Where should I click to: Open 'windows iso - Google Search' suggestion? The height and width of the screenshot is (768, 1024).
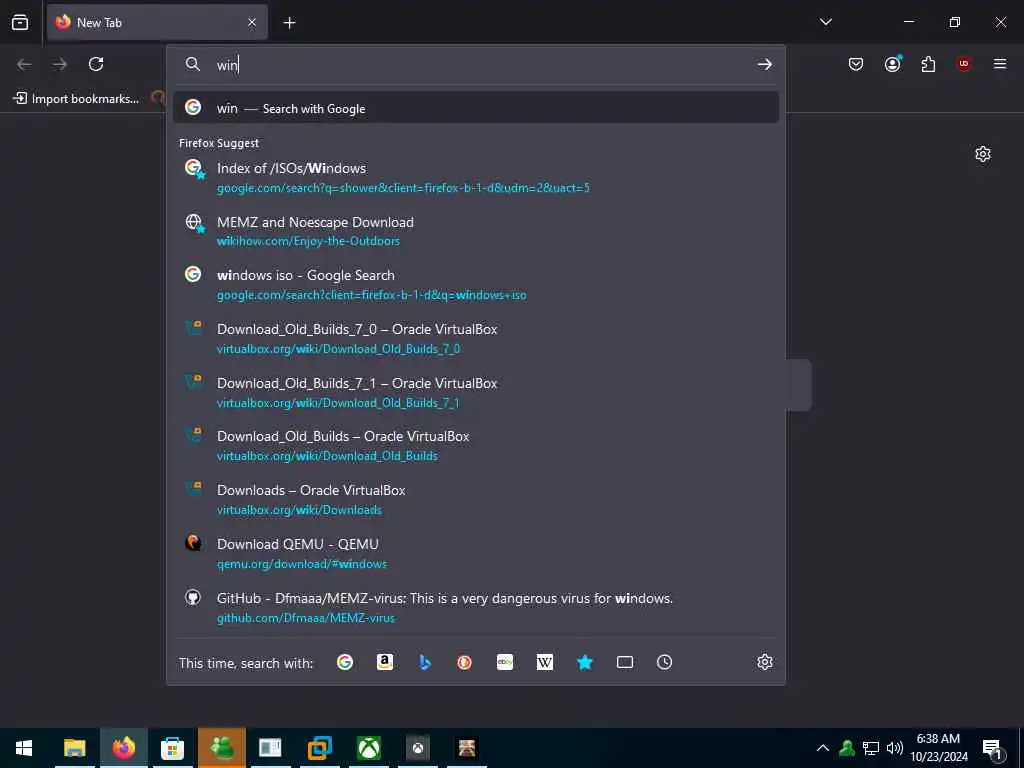476,285
